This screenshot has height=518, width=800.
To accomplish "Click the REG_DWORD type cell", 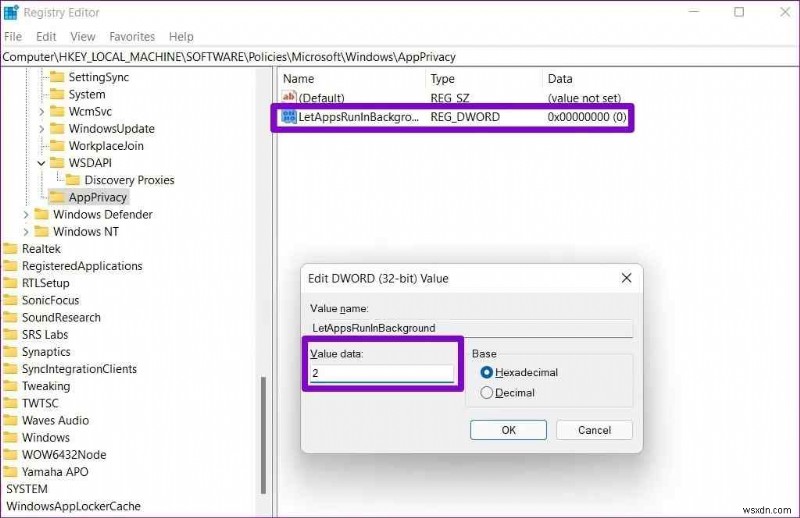I will click(x=465, y=117).
